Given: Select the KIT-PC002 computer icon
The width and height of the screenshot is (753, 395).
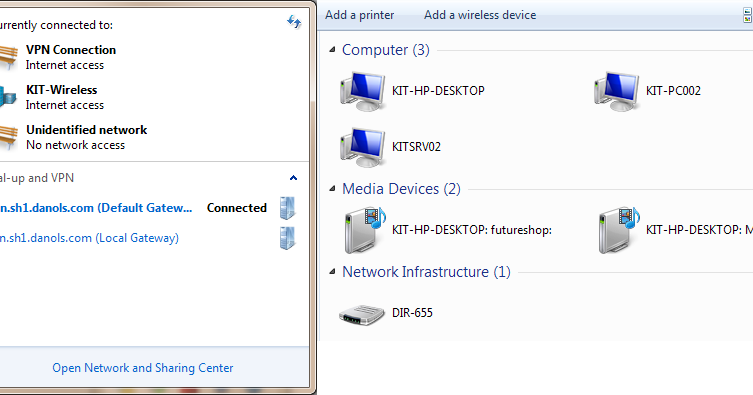Looking at the screenshot, I should 617,91.
